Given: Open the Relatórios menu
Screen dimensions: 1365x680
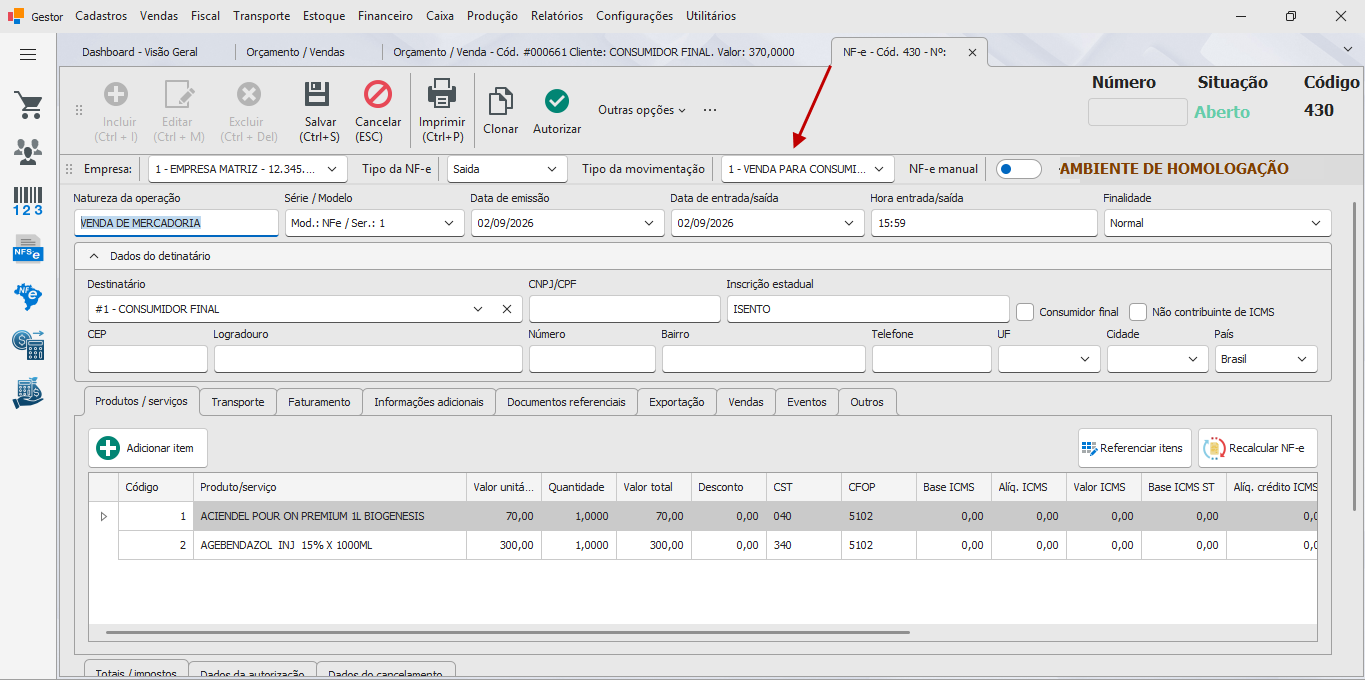Looking at the screenshot, I should pyautogui.click(x=557, y=16).
